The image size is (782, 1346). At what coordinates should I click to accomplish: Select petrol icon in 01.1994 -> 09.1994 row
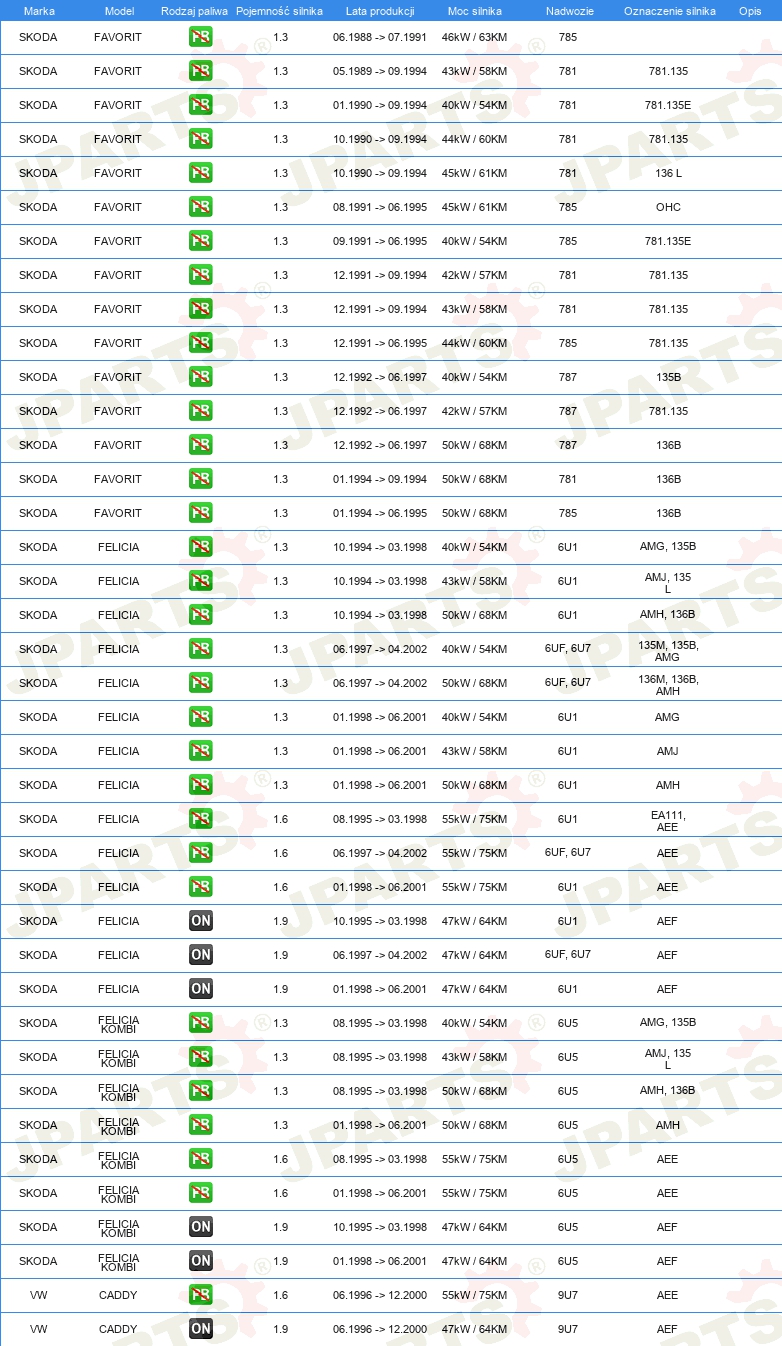tap(200, 480)
